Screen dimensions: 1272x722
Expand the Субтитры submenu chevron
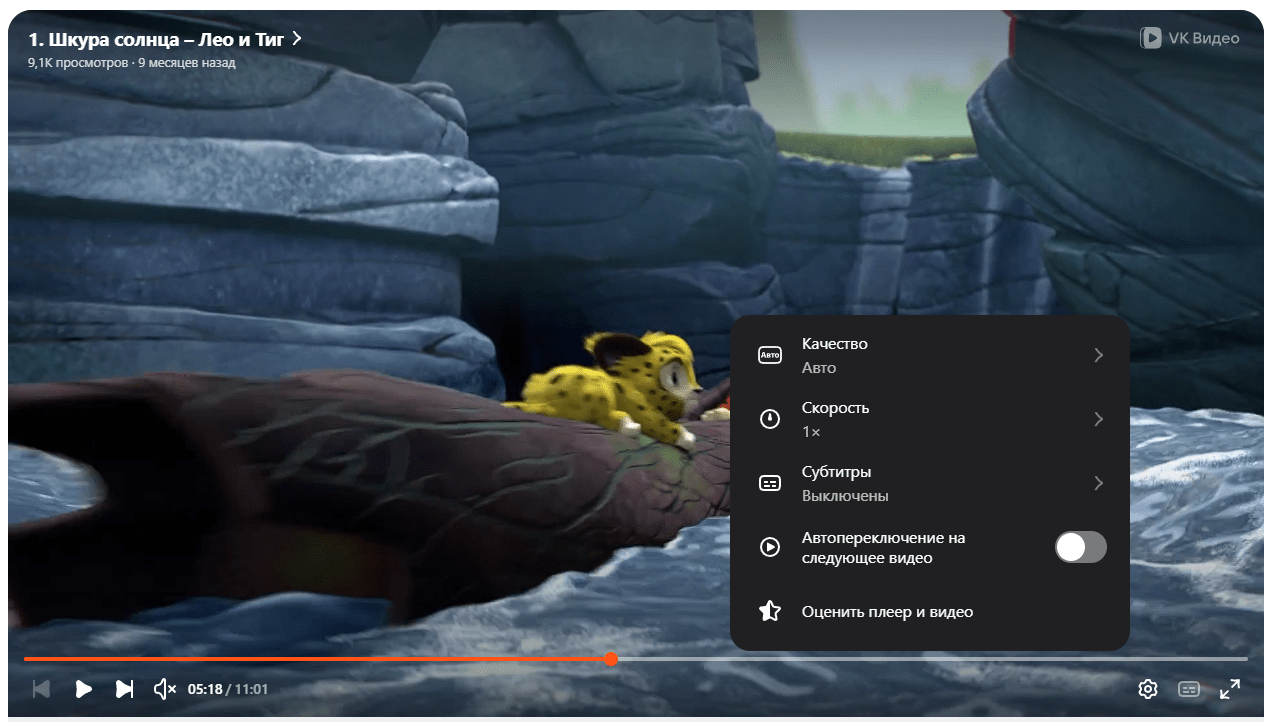[1098, 483]
